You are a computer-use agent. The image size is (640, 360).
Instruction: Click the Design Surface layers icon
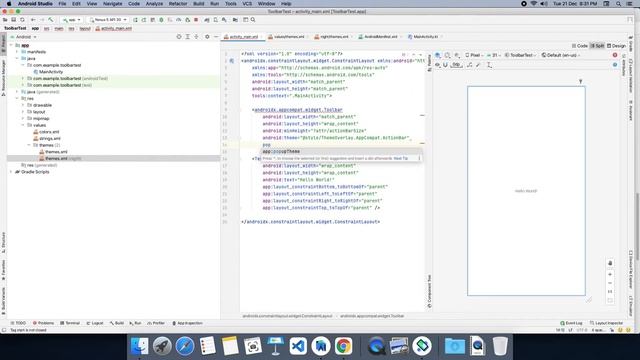(x=438, y=55)
